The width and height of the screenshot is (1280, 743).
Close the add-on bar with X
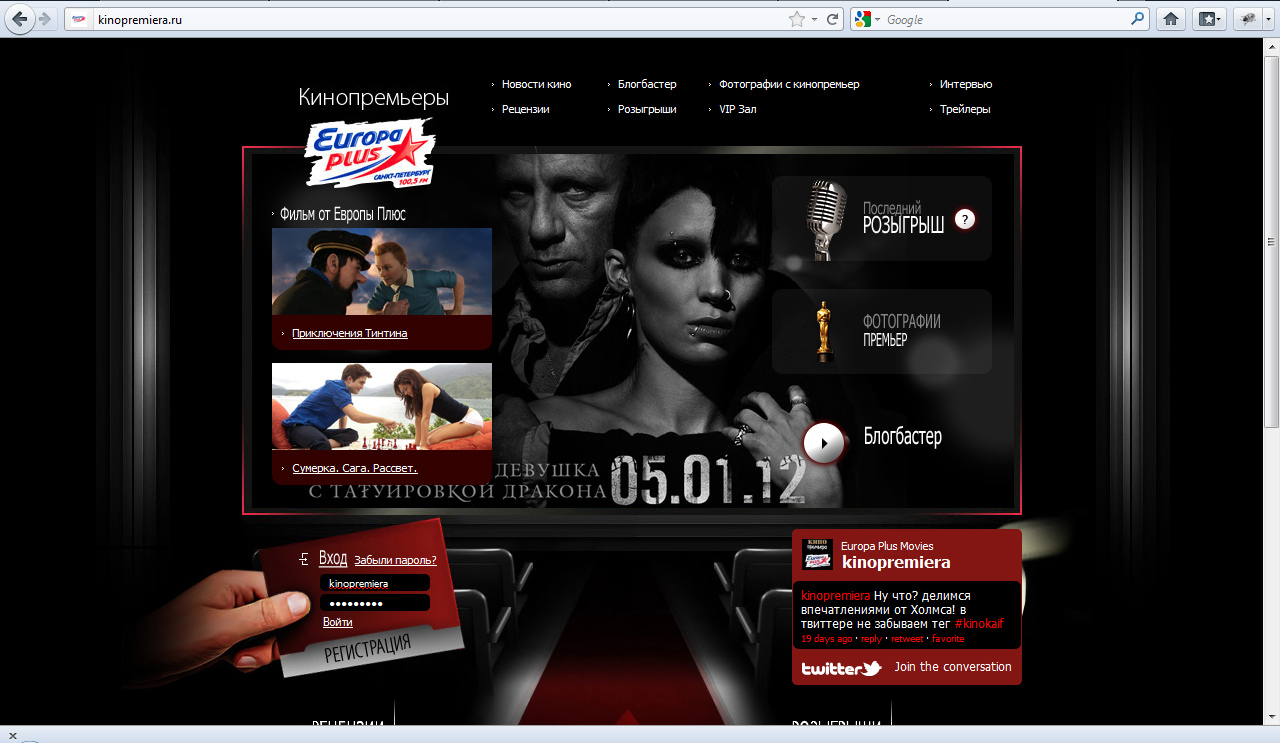pyautogui.click(x=11, y=736)
